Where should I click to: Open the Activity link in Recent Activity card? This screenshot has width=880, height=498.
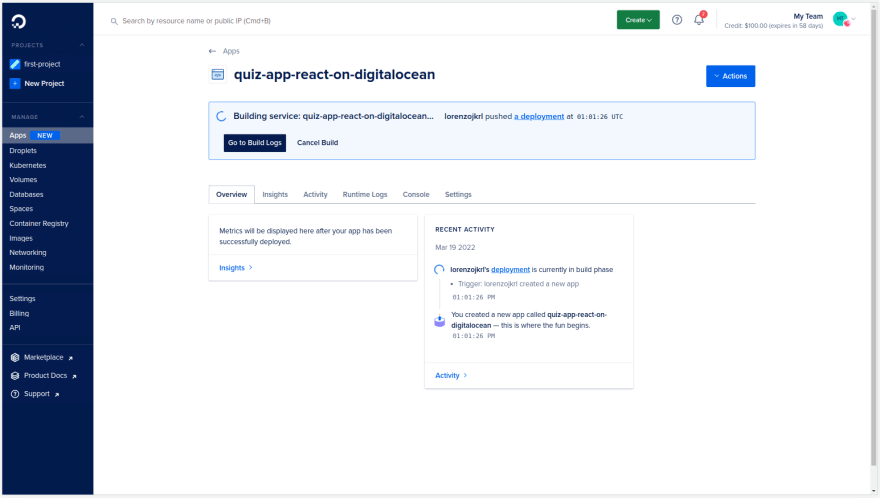click(451, 376)
